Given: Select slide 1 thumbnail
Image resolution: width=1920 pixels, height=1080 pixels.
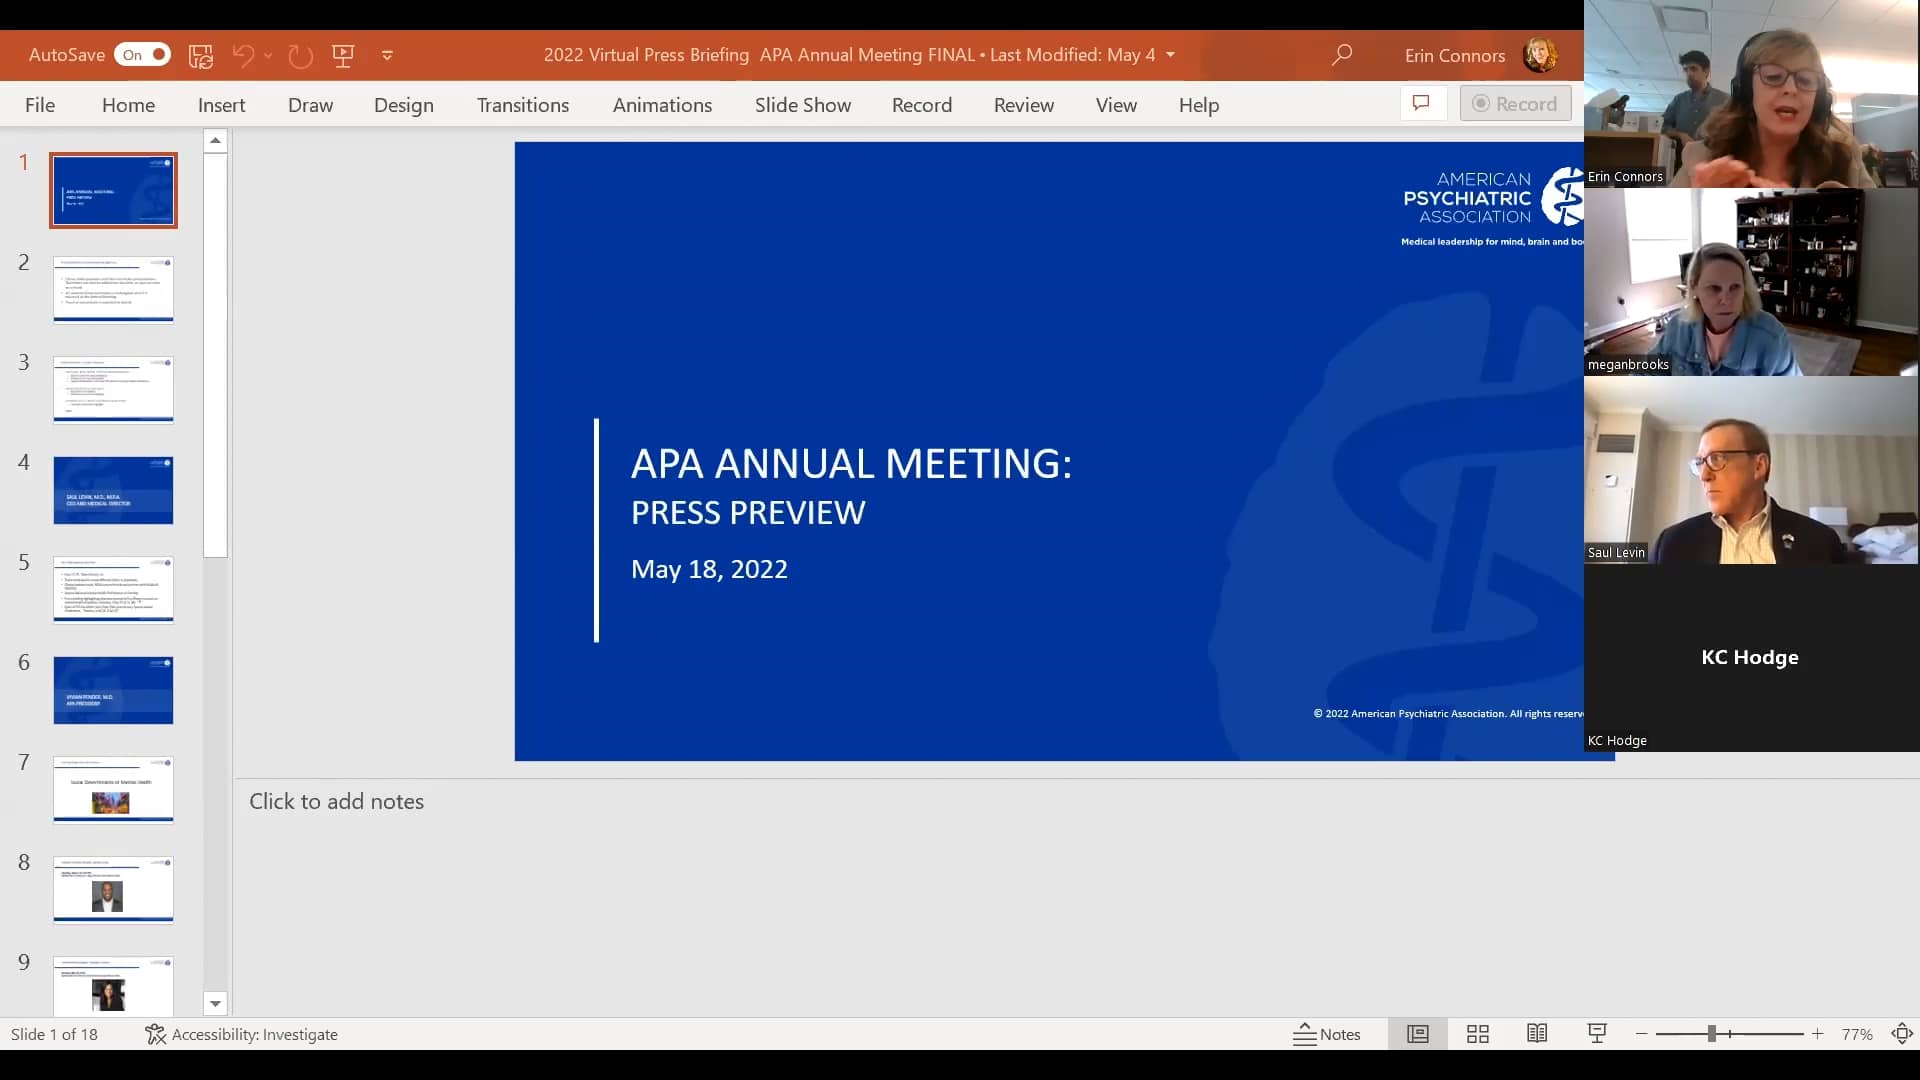Looking at the screenshot, I should pyautogui.click(x=113, y=190).
